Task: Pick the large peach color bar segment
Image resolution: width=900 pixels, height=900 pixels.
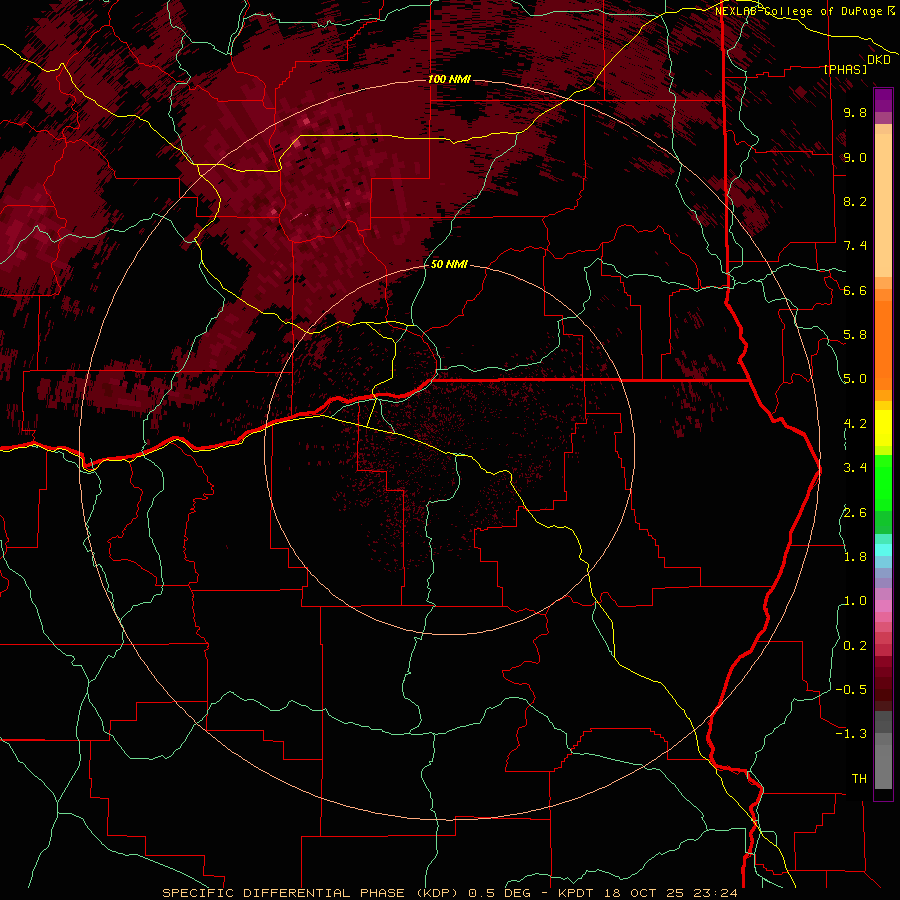Action: (x=883, y=206)
